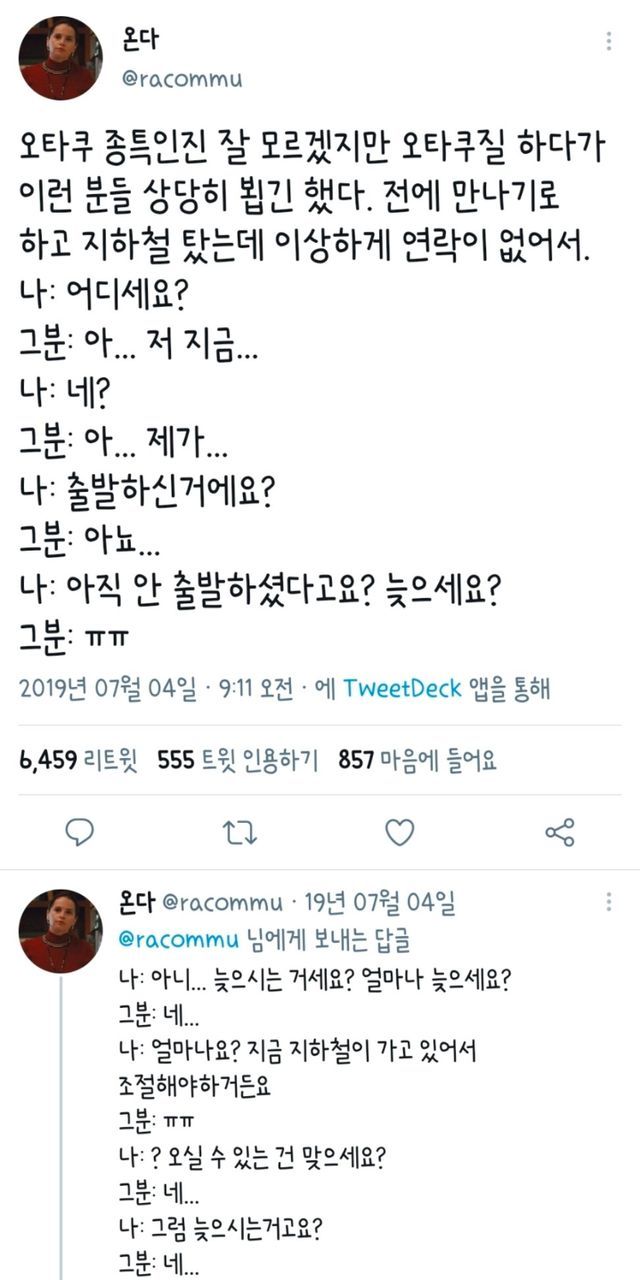Tap the retweet arrows icon
The image size is (640, 1280).
[x=240, y=831]
